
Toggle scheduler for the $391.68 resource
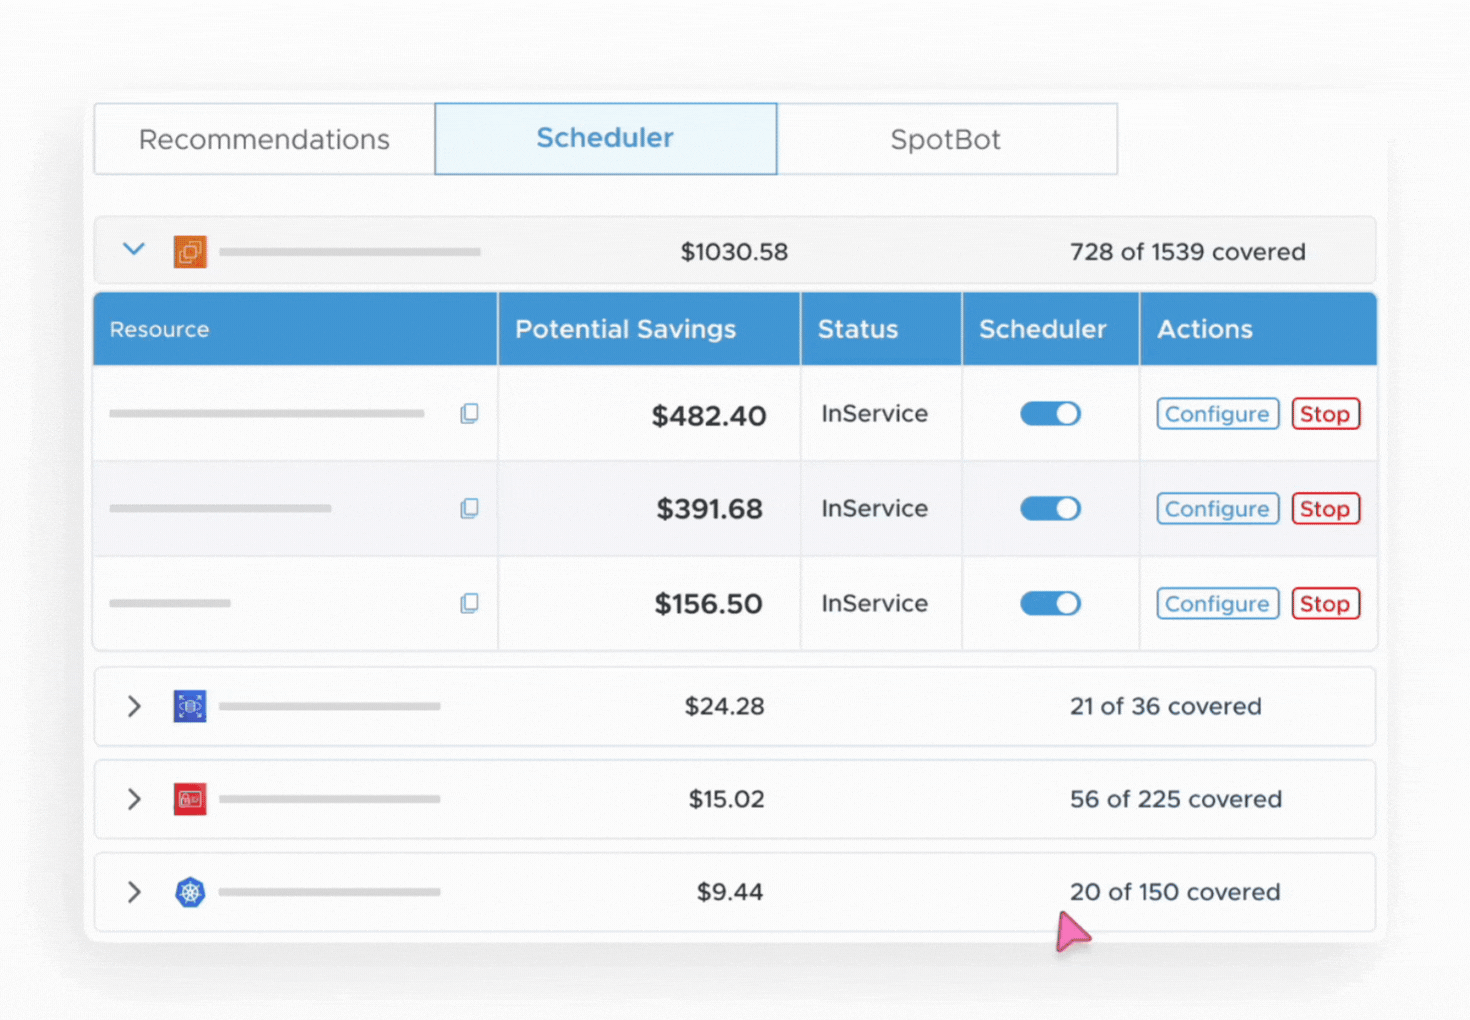click(1050, 508)
